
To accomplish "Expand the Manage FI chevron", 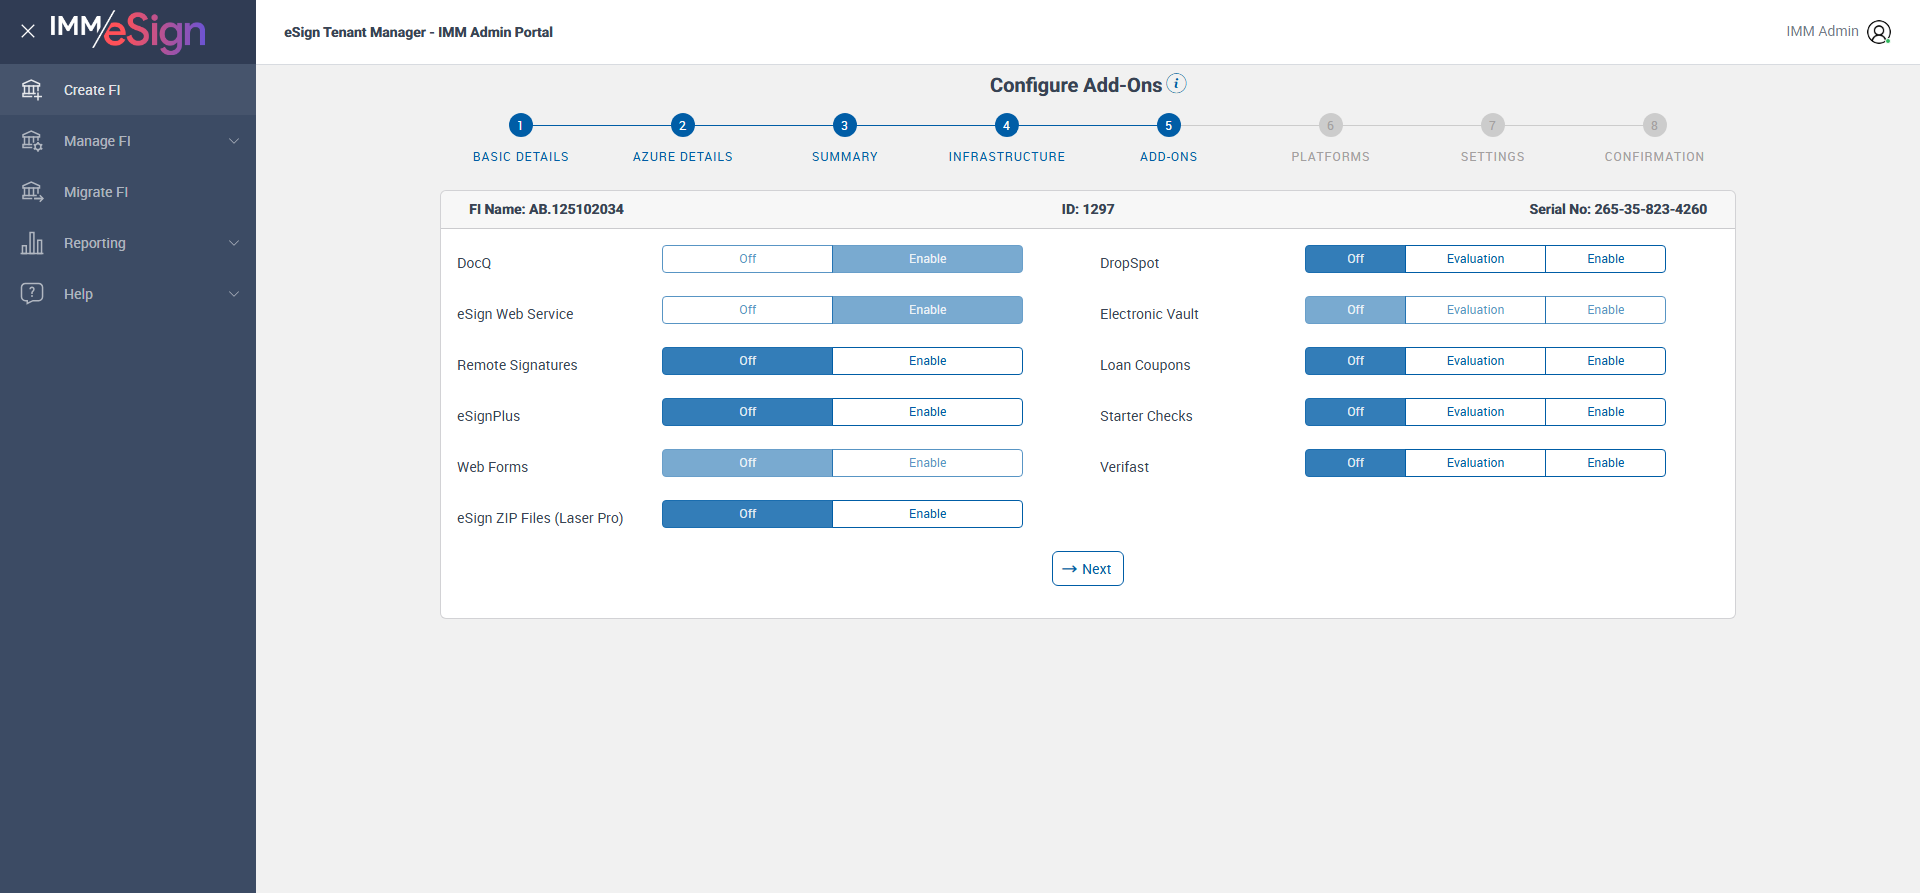I will (234, 141).
